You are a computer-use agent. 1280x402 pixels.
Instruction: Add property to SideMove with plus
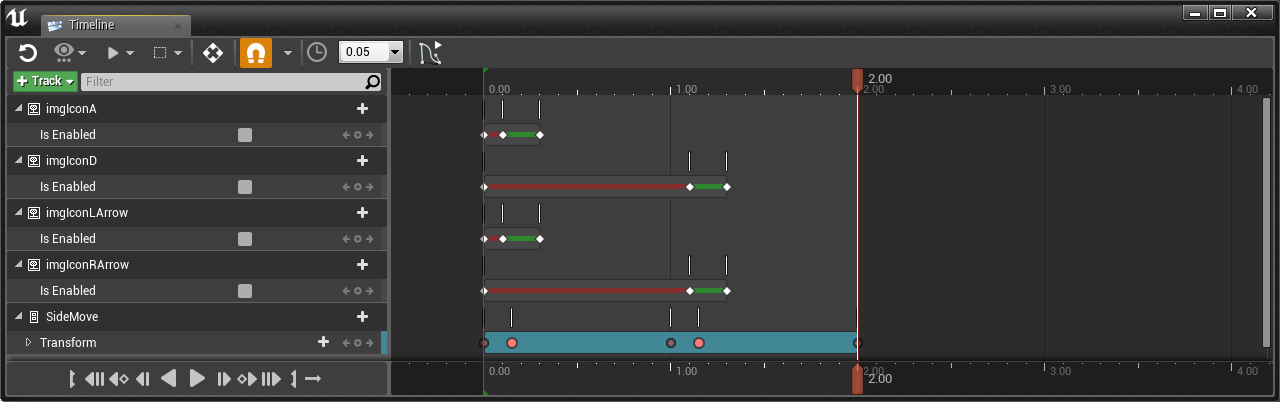pyautogui.click(x=363, y=316)
